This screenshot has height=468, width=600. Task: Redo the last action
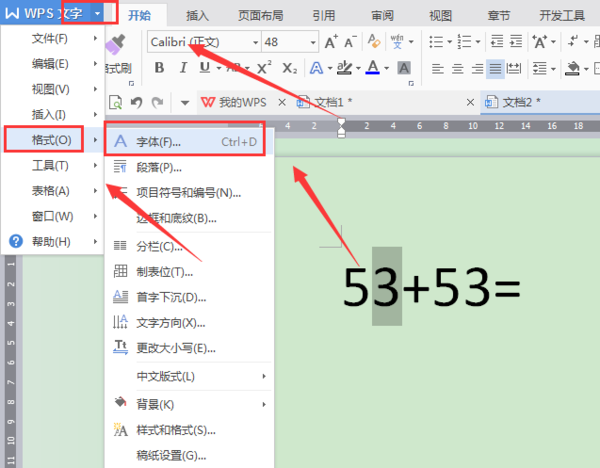coord(157,103)
